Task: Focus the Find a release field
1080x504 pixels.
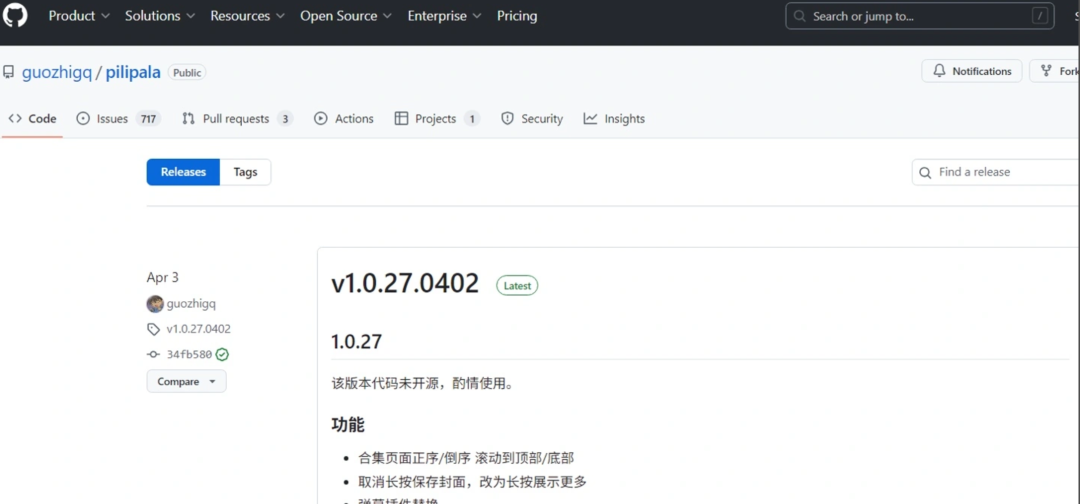Action: [x=996, y=172]
